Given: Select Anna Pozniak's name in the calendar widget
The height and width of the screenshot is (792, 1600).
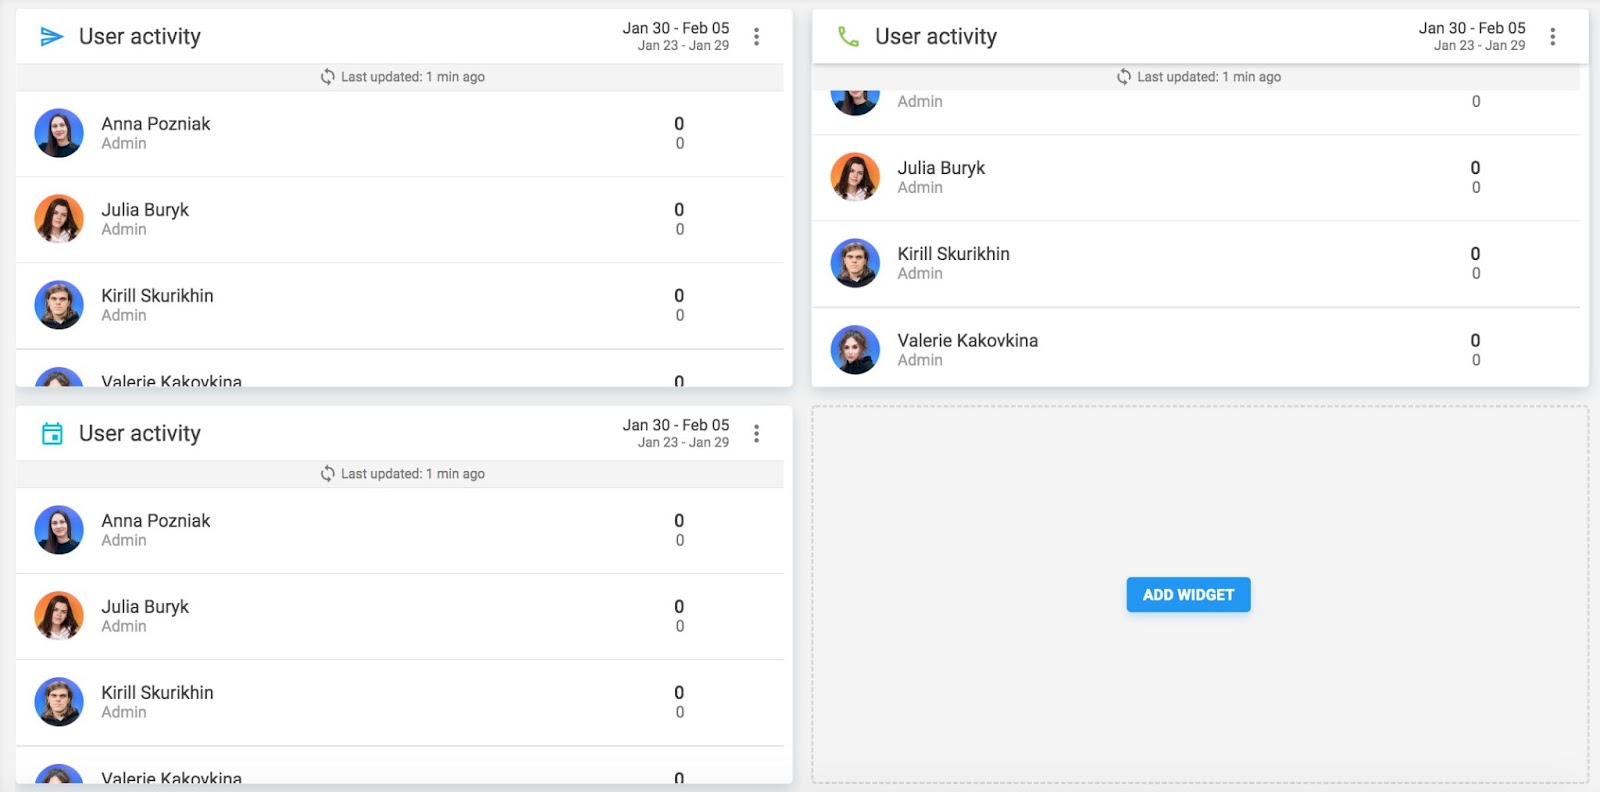Looking at the screenshot, I should point(156,521).
